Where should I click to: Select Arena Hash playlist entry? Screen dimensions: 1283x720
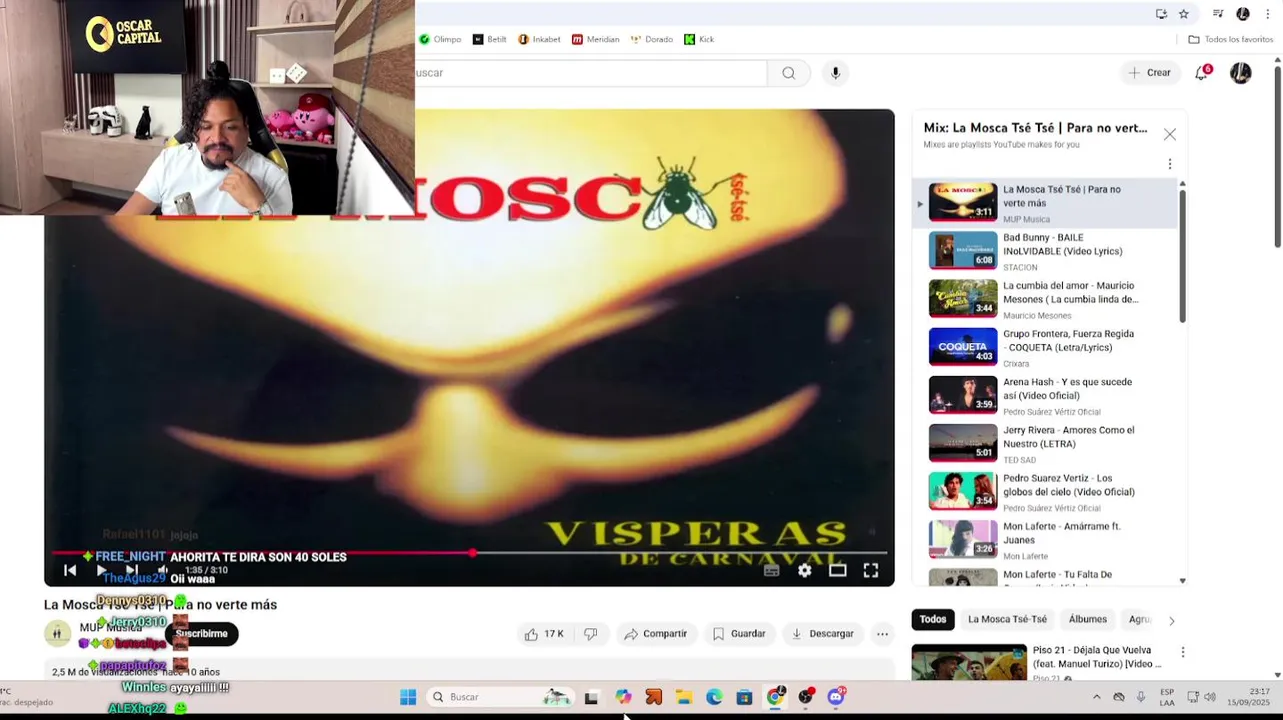tap(1045, 395)
